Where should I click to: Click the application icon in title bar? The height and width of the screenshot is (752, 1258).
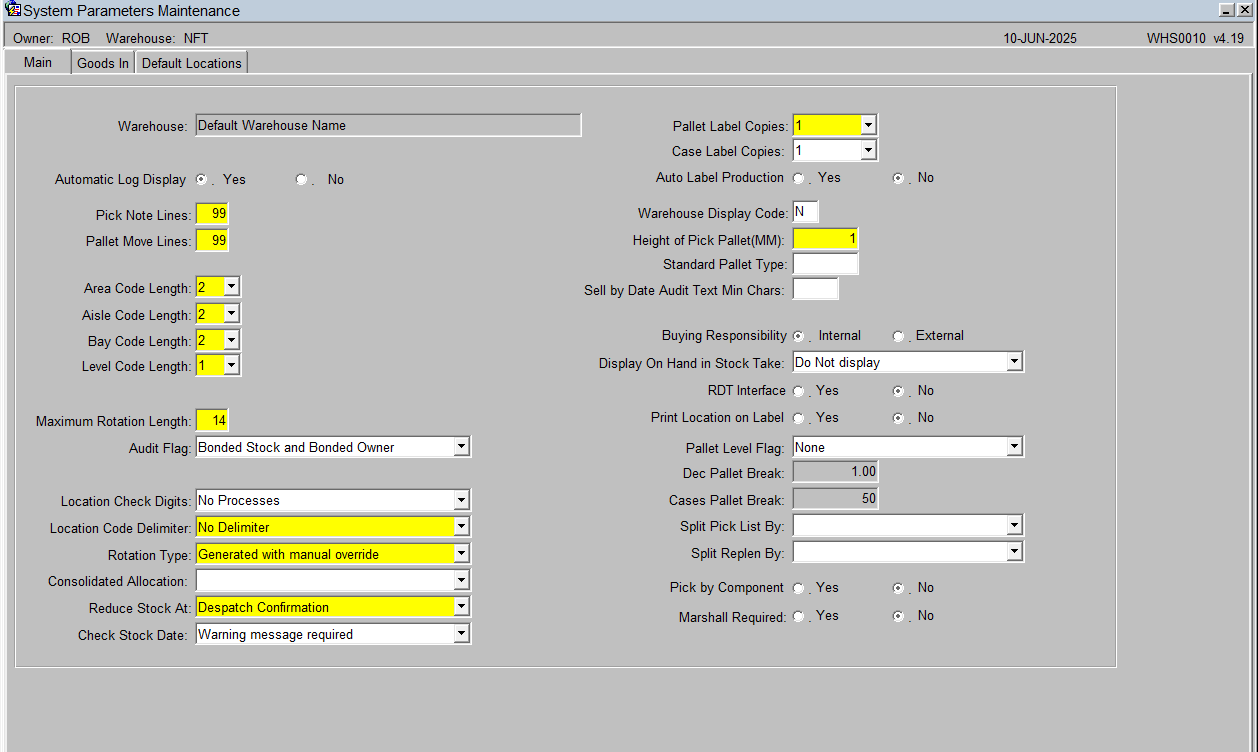pos(12,10)
